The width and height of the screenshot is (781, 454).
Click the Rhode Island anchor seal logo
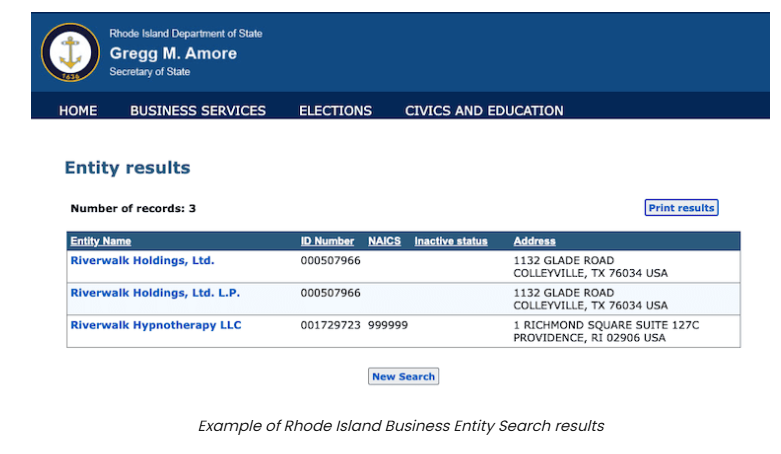[x=70, y=52]
